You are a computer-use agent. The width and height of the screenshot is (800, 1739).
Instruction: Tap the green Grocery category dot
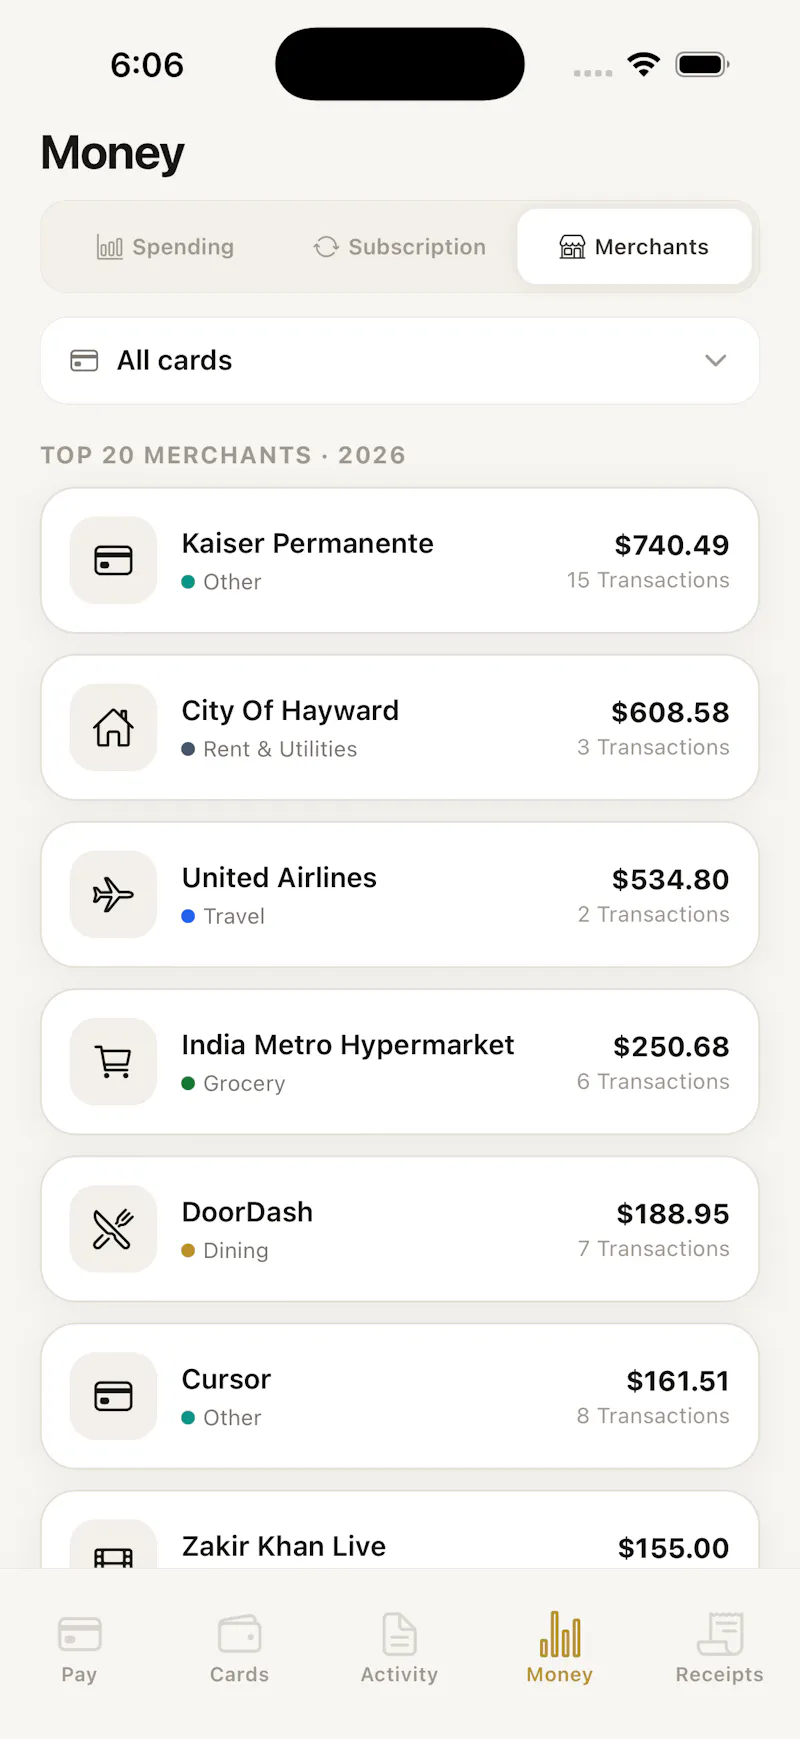188,1083
